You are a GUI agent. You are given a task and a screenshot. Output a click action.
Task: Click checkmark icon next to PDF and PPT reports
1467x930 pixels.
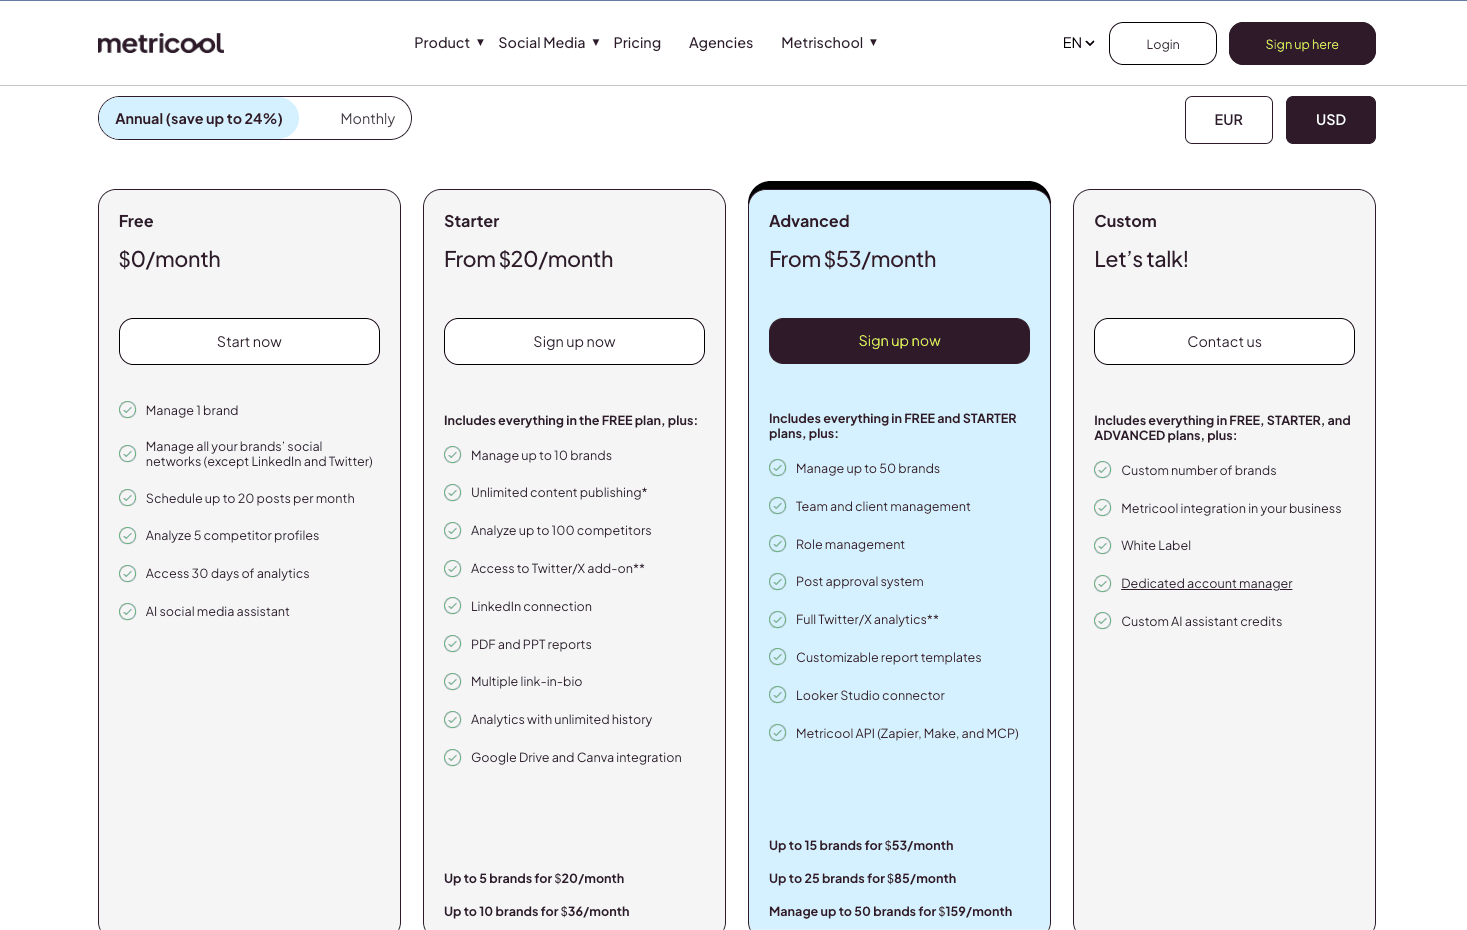click(x=453, y=644)
